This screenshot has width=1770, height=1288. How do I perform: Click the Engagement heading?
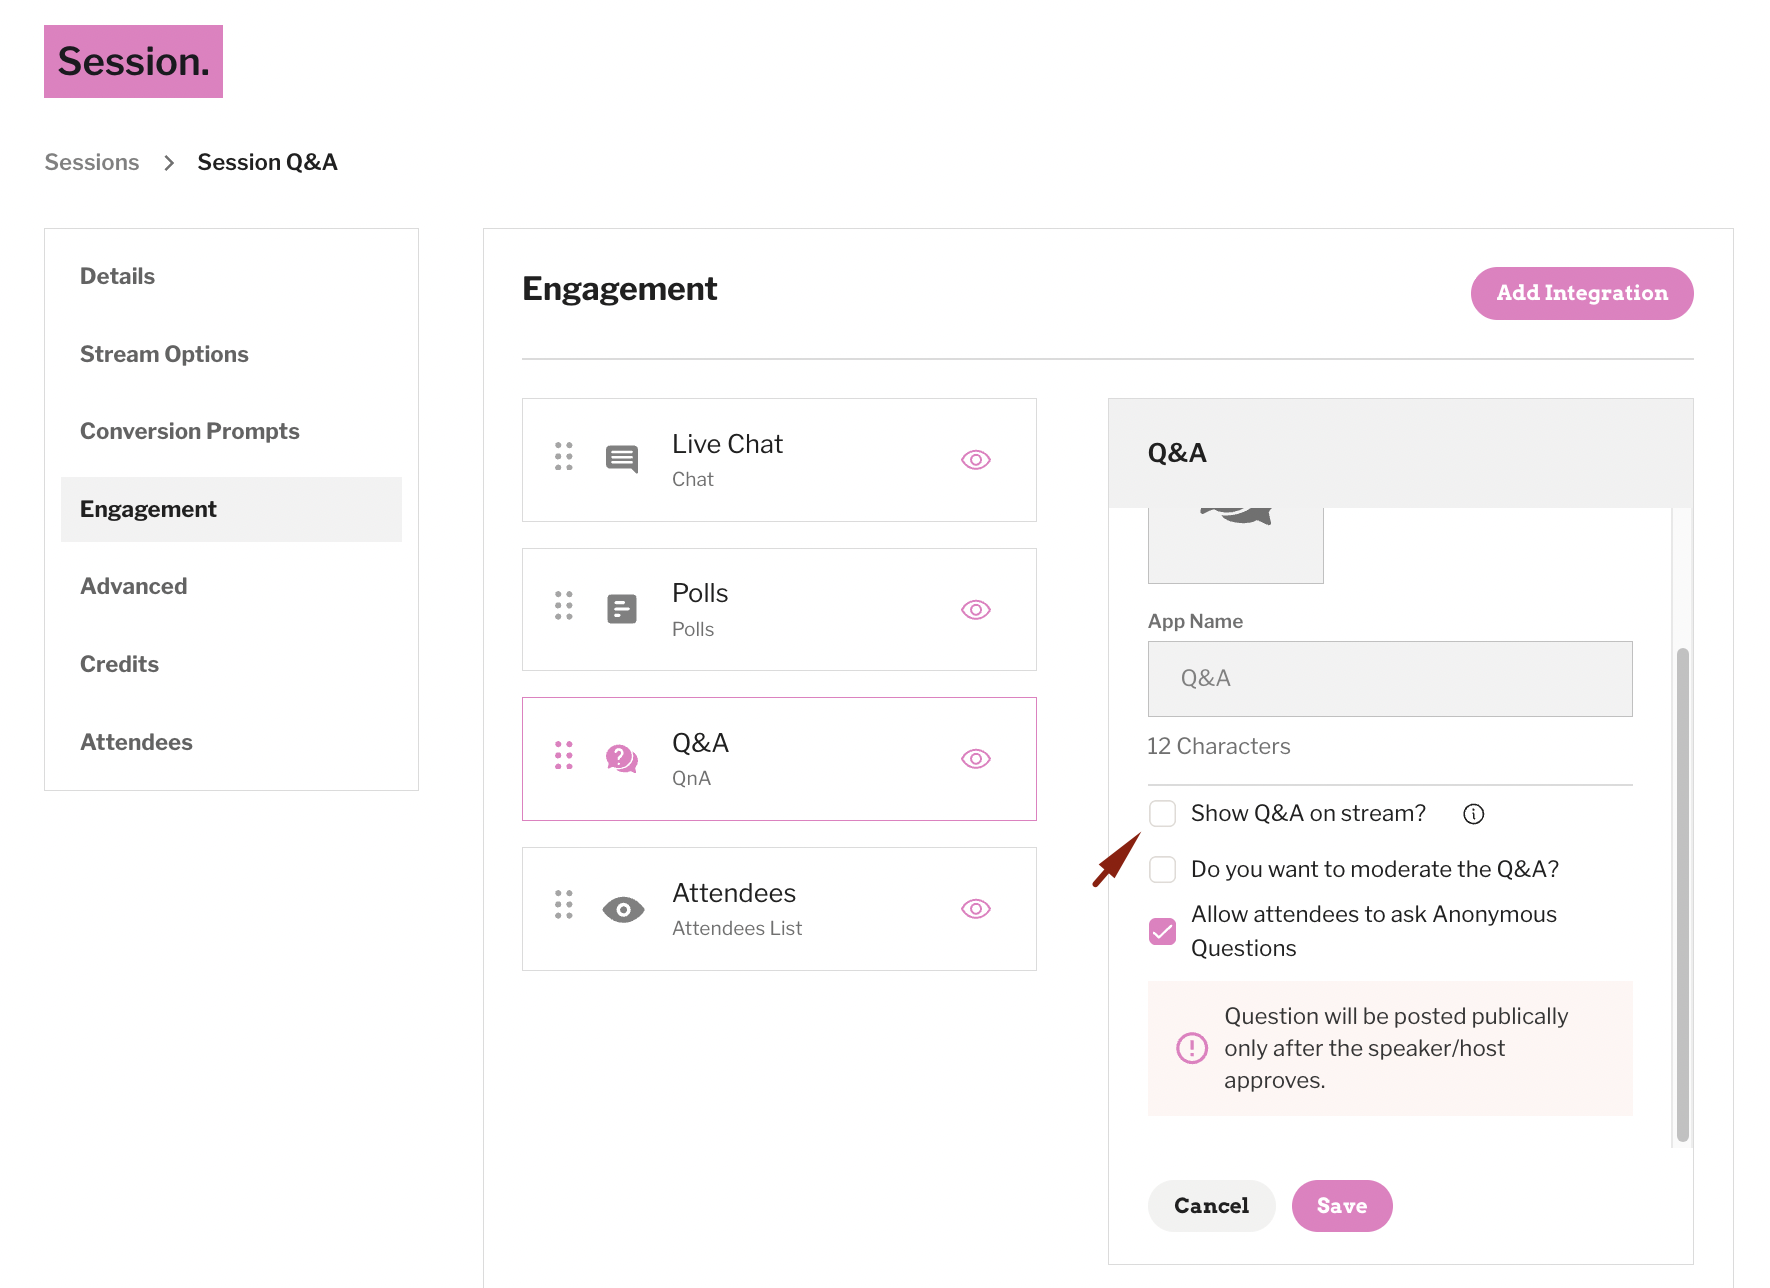point(620,289)
